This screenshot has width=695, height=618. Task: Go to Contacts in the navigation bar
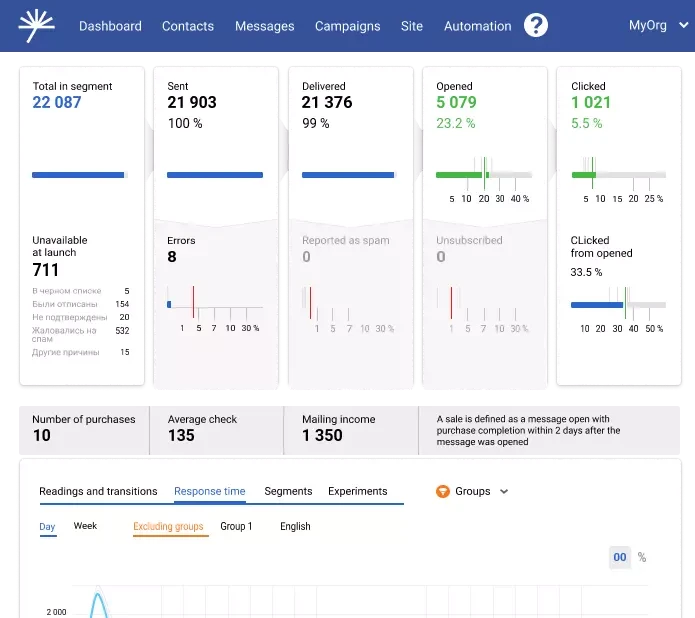point(188,26)
